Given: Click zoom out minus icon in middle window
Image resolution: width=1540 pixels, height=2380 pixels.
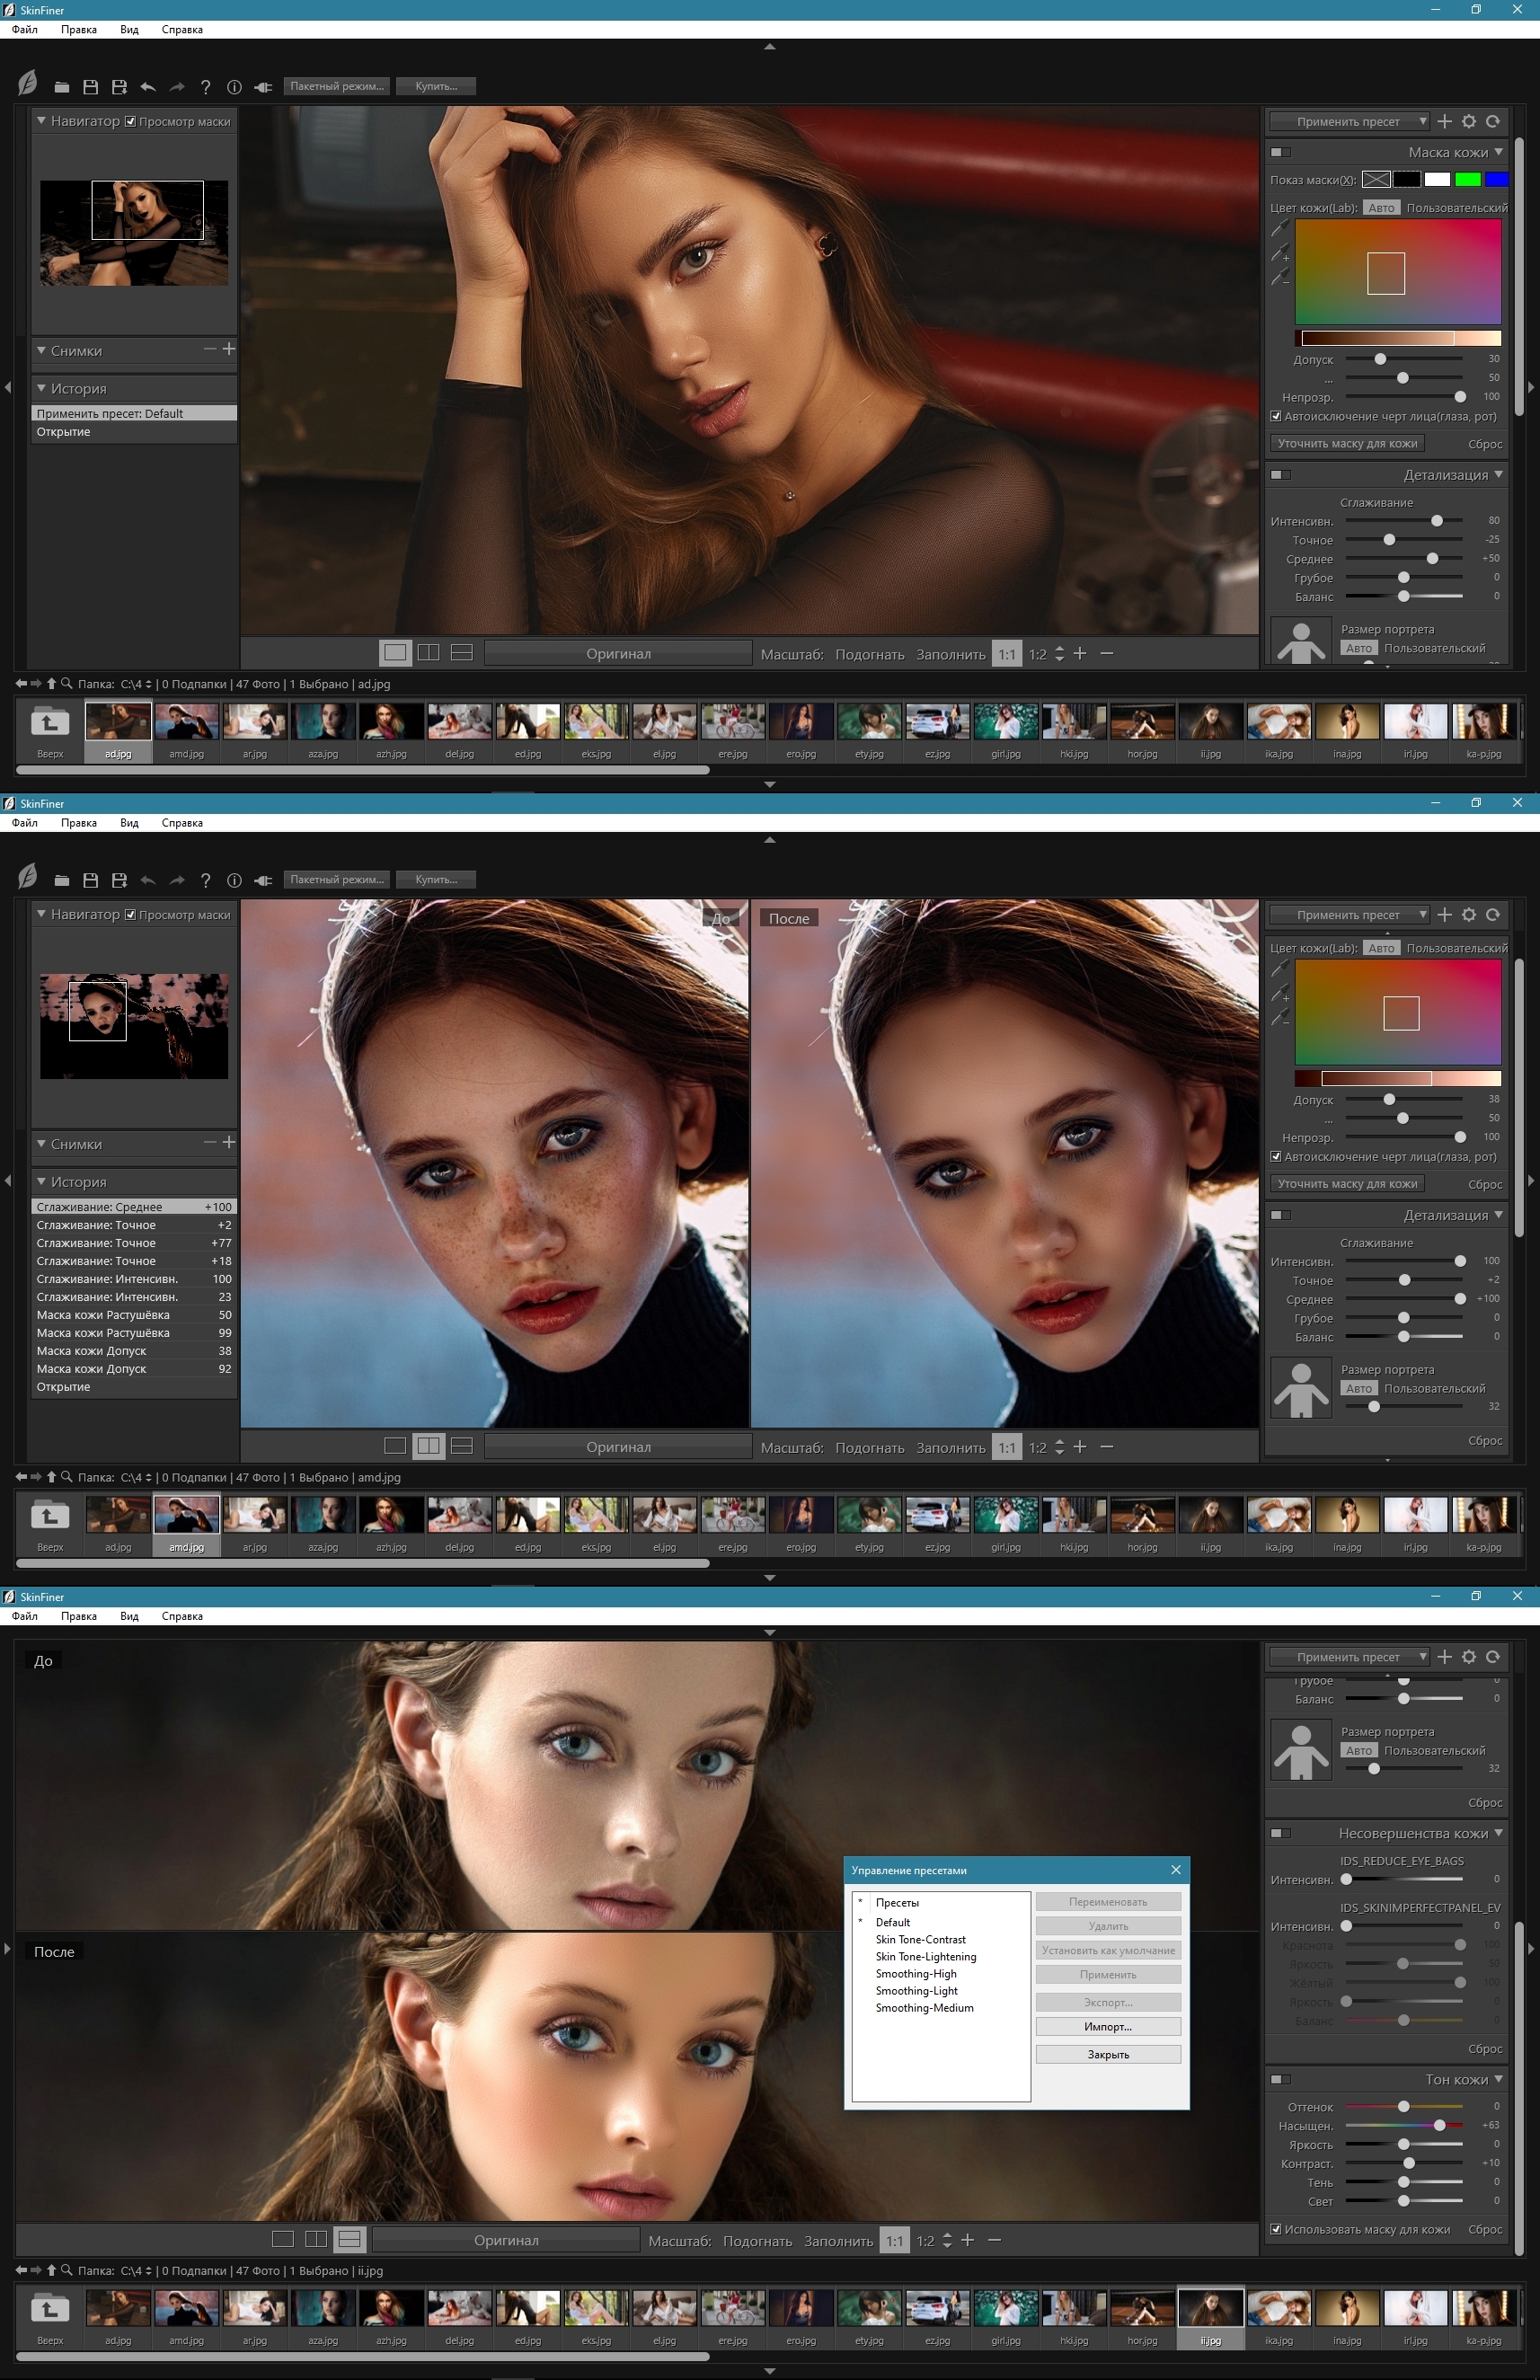Looking at the screenshot, I should [1106, 1446].
